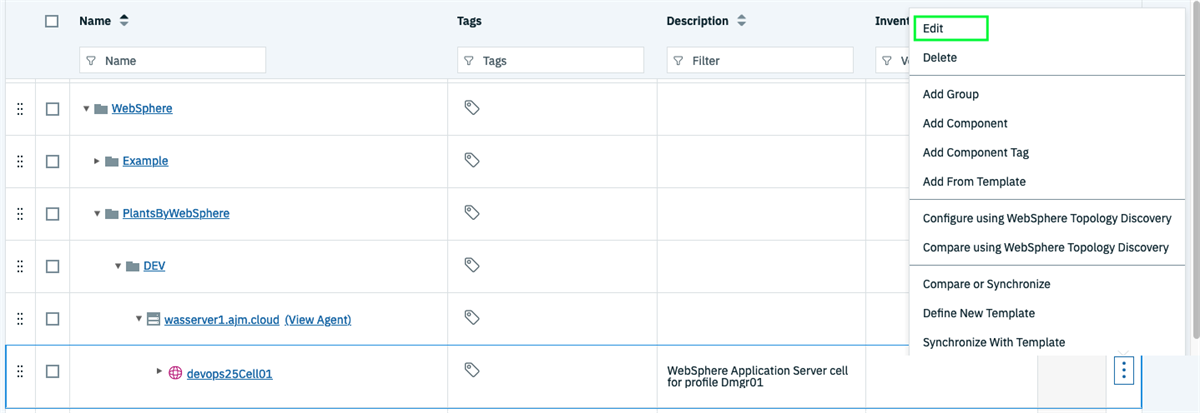This screenshot has height=413, width=1200.
Task: Click the Tags filter input field
Action: (550, 61)
